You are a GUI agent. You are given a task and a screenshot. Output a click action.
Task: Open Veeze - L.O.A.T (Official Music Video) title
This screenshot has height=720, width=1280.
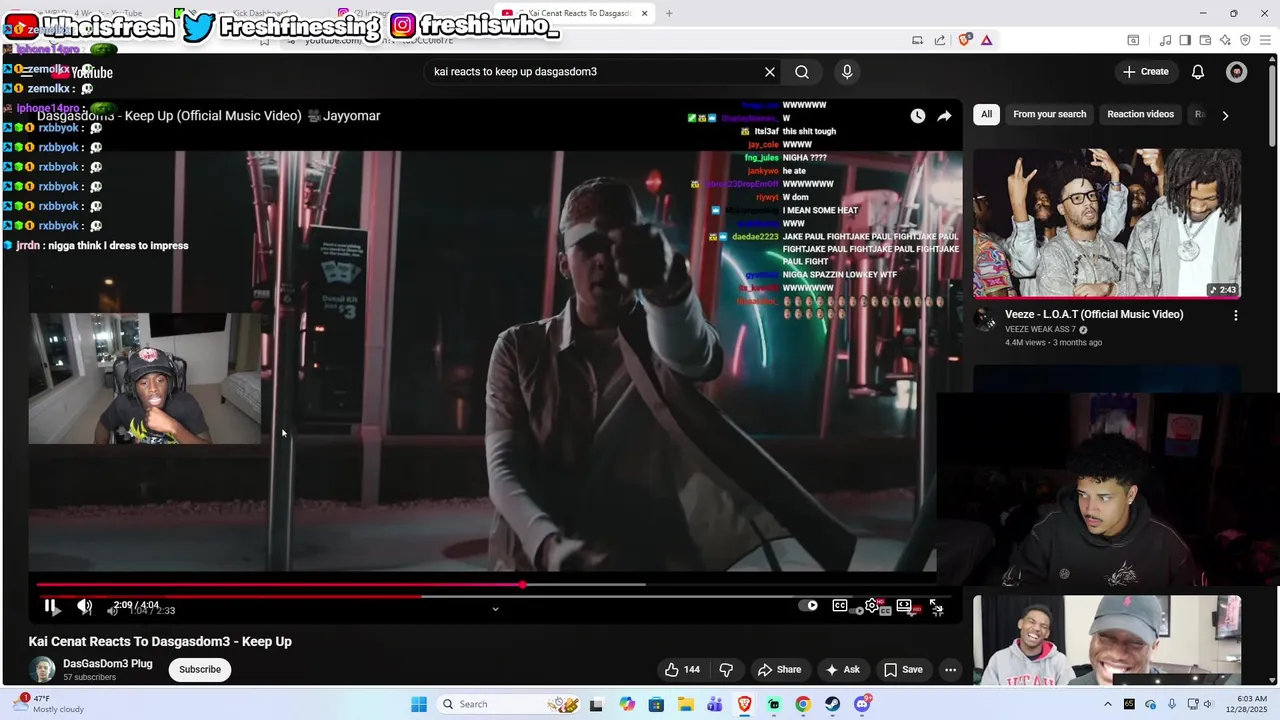(1094, 314)
